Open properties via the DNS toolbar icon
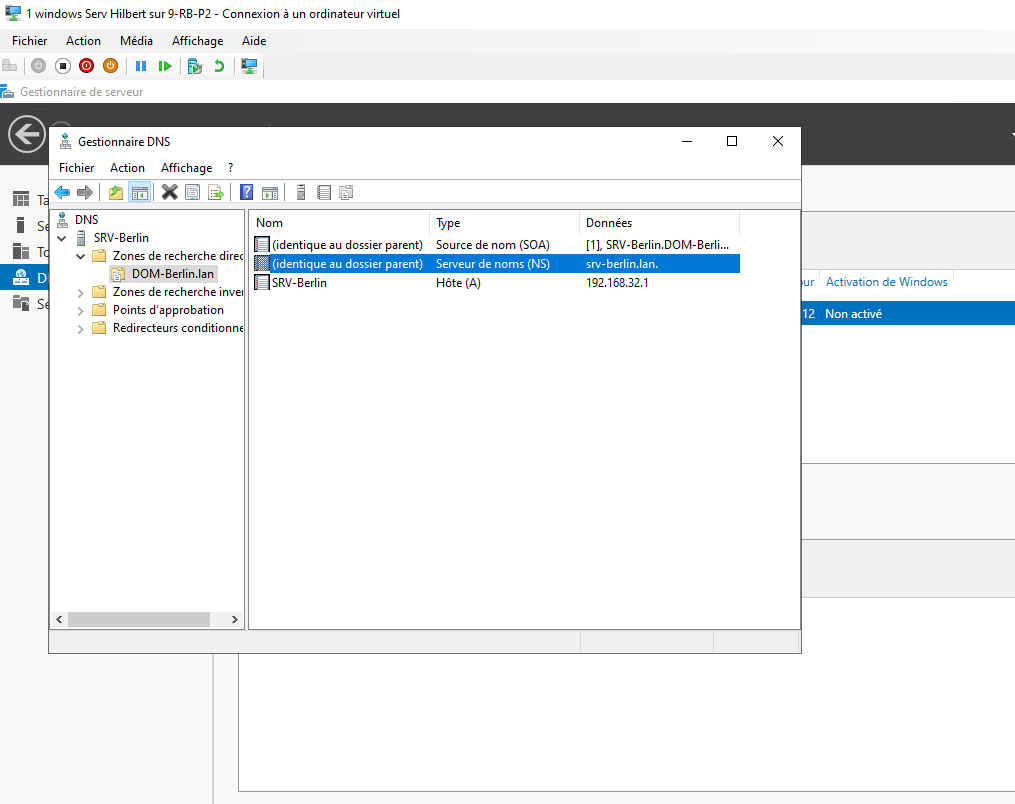Viewport: 1015px width, 804px height. click(193, 192)
